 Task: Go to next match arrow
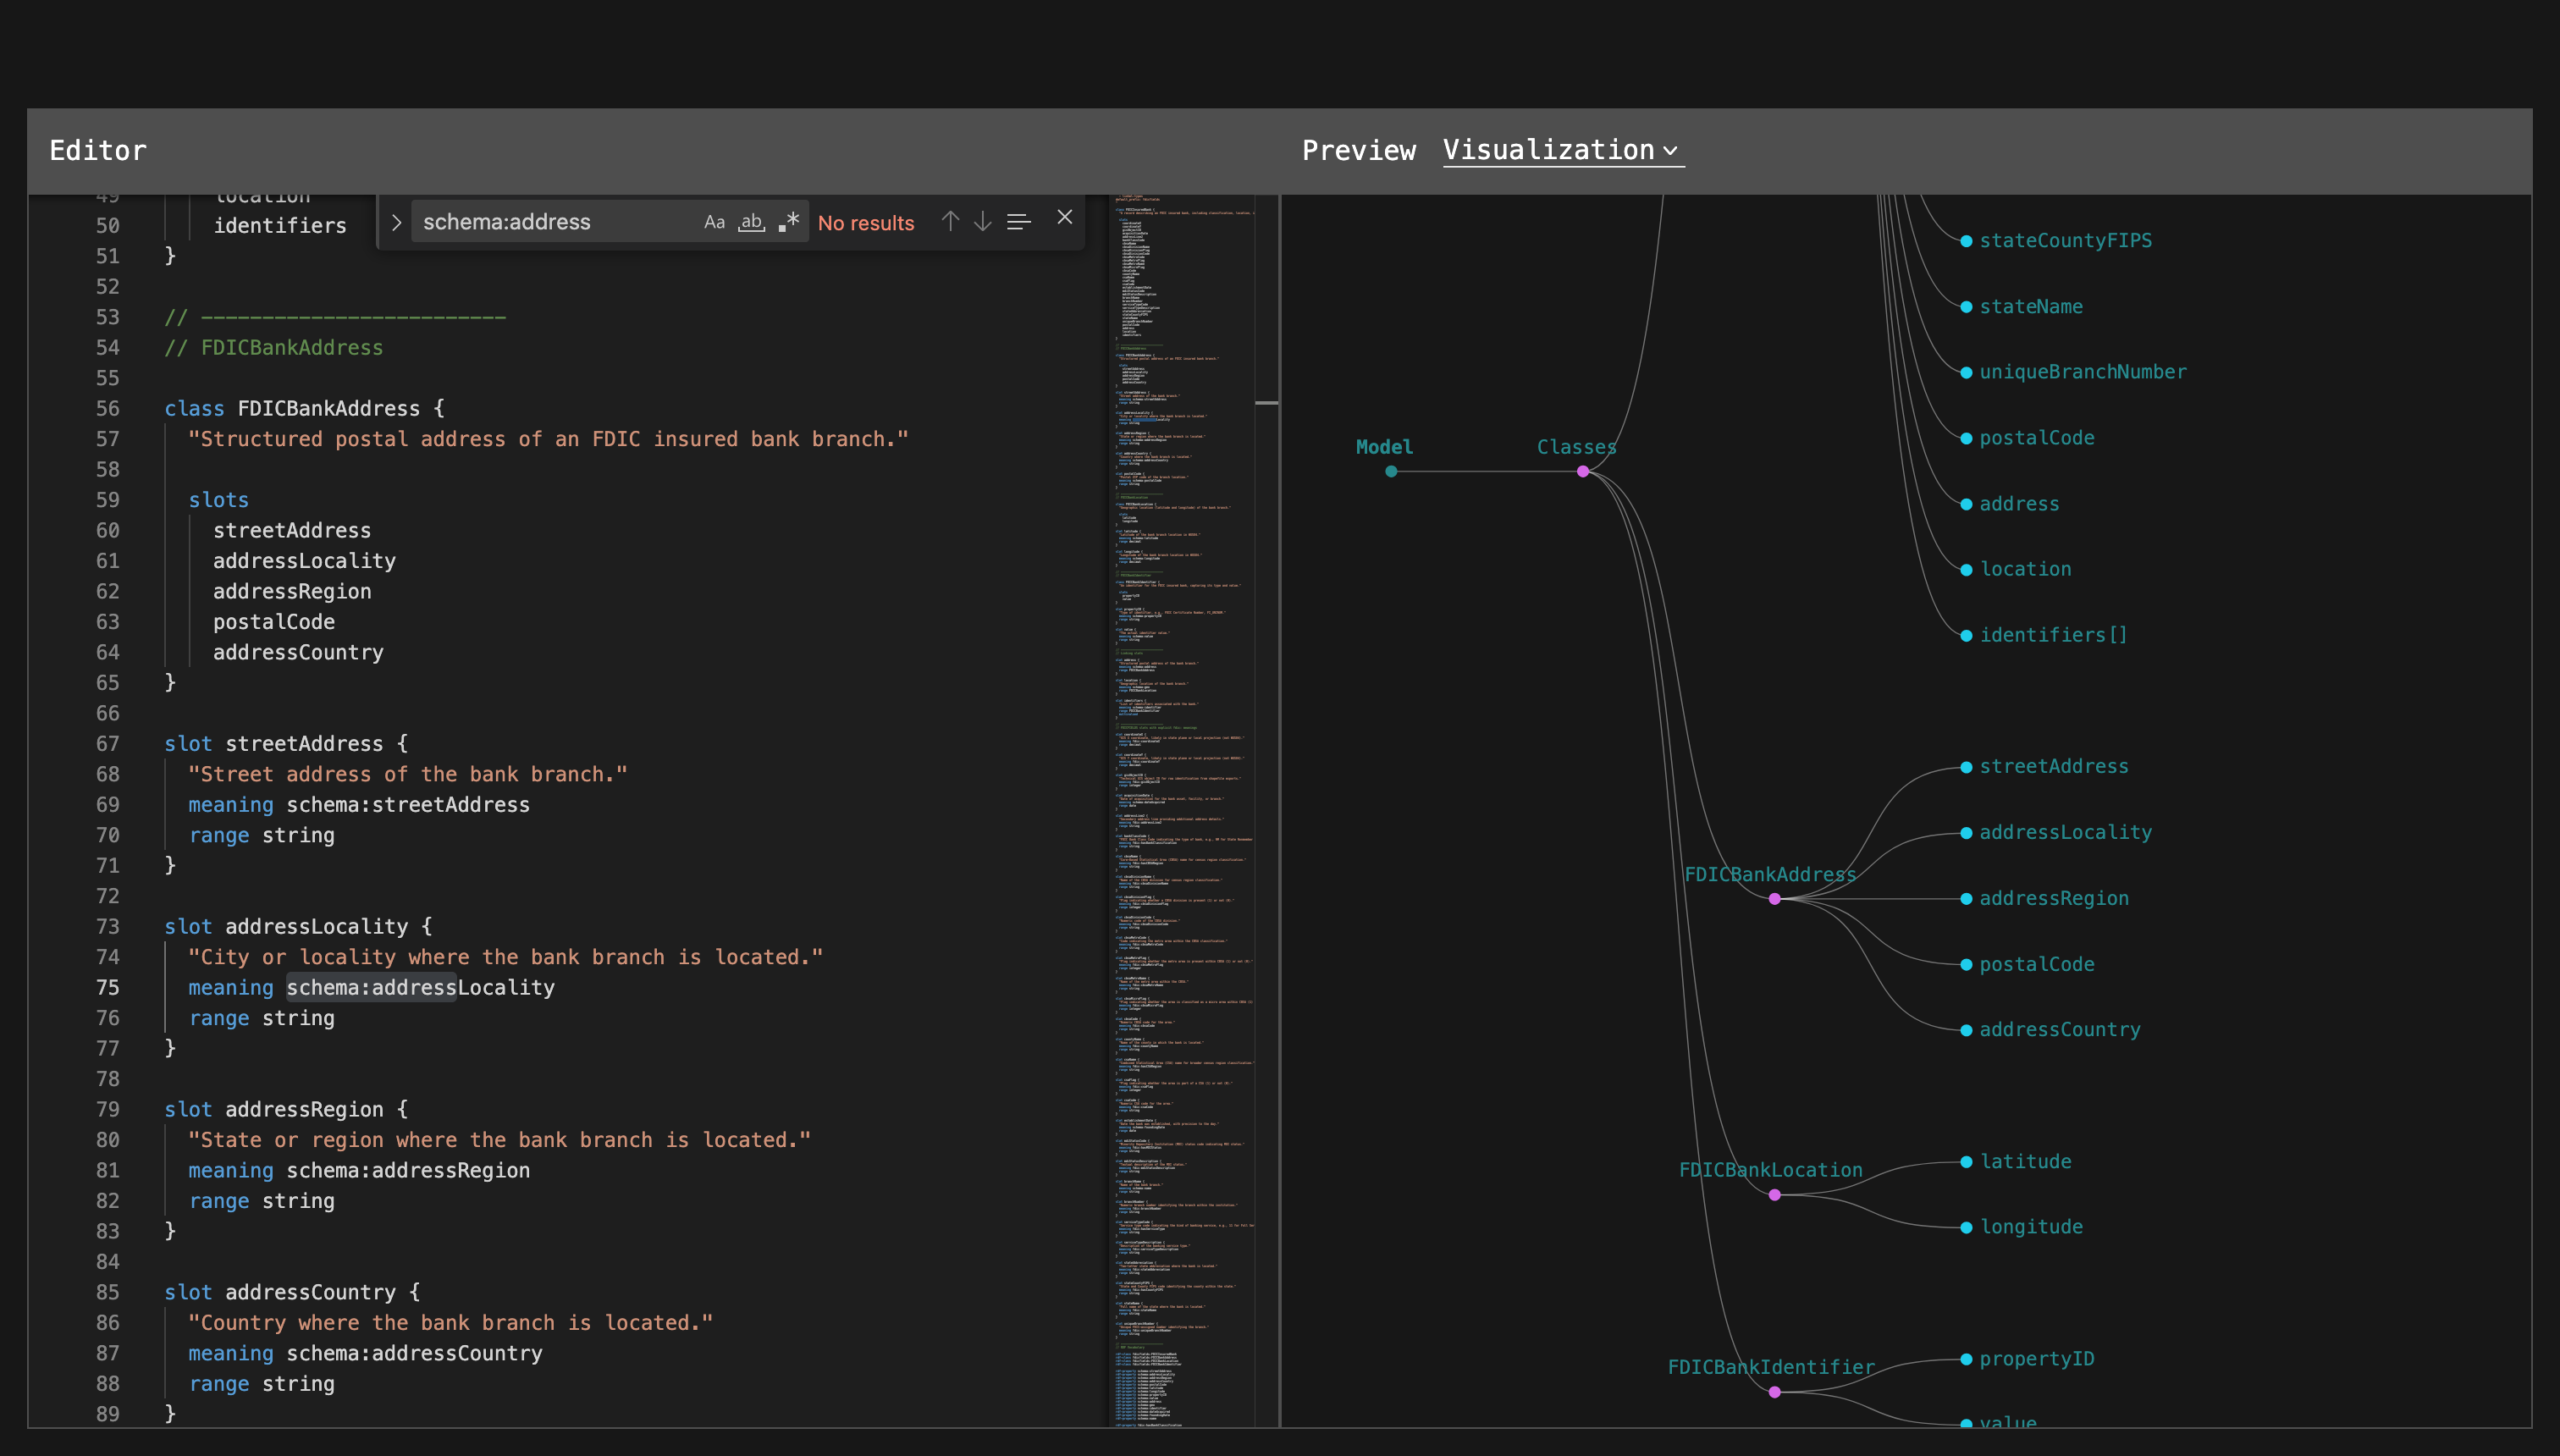pos(983,222)
